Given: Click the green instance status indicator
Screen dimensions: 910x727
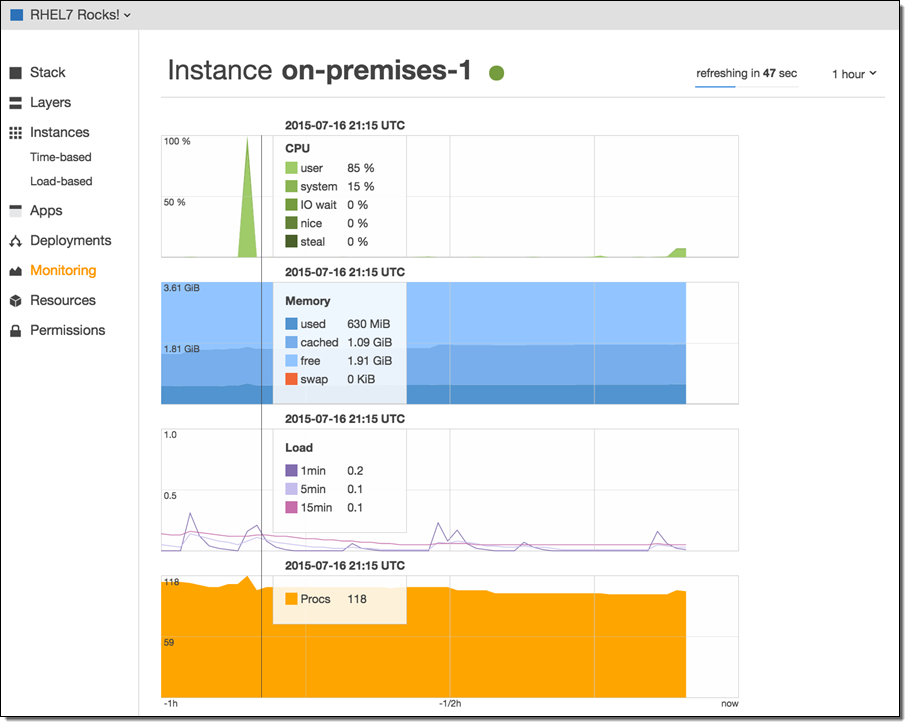Looking at the screenshot, I should (x=496, y=73).
